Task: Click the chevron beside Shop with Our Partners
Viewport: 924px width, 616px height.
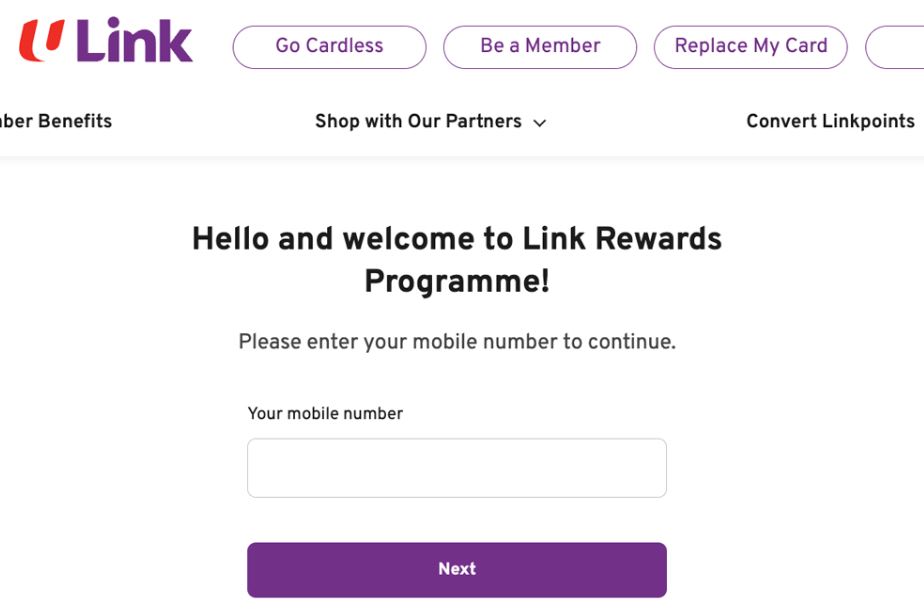Action: pyautogui.click(x=539, y=122)
